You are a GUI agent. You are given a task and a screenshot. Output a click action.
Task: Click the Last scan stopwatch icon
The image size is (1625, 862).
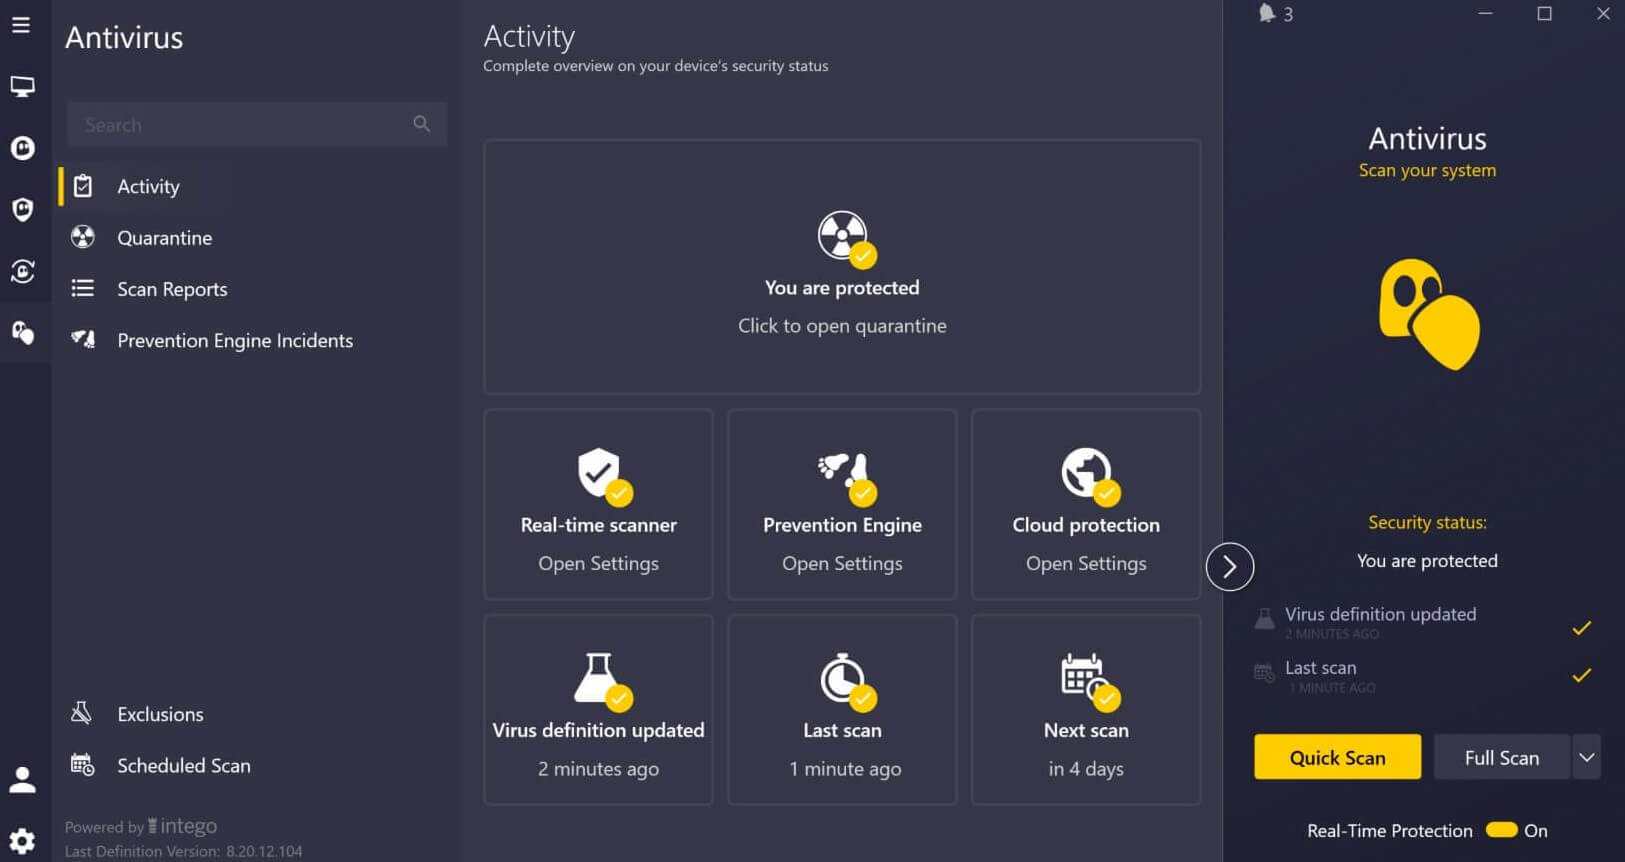tap(842, 678)
